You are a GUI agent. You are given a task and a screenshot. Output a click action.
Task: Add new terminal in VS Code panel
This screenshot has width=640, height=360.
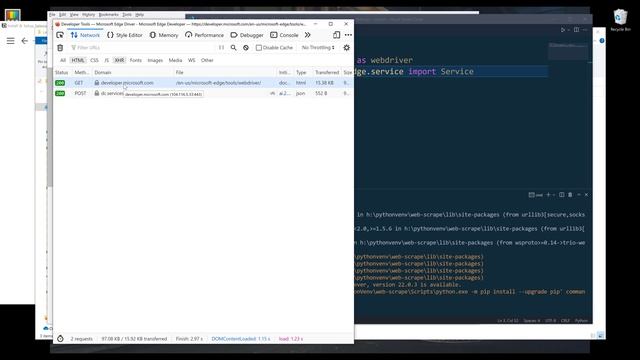click(x=548, y=195)
